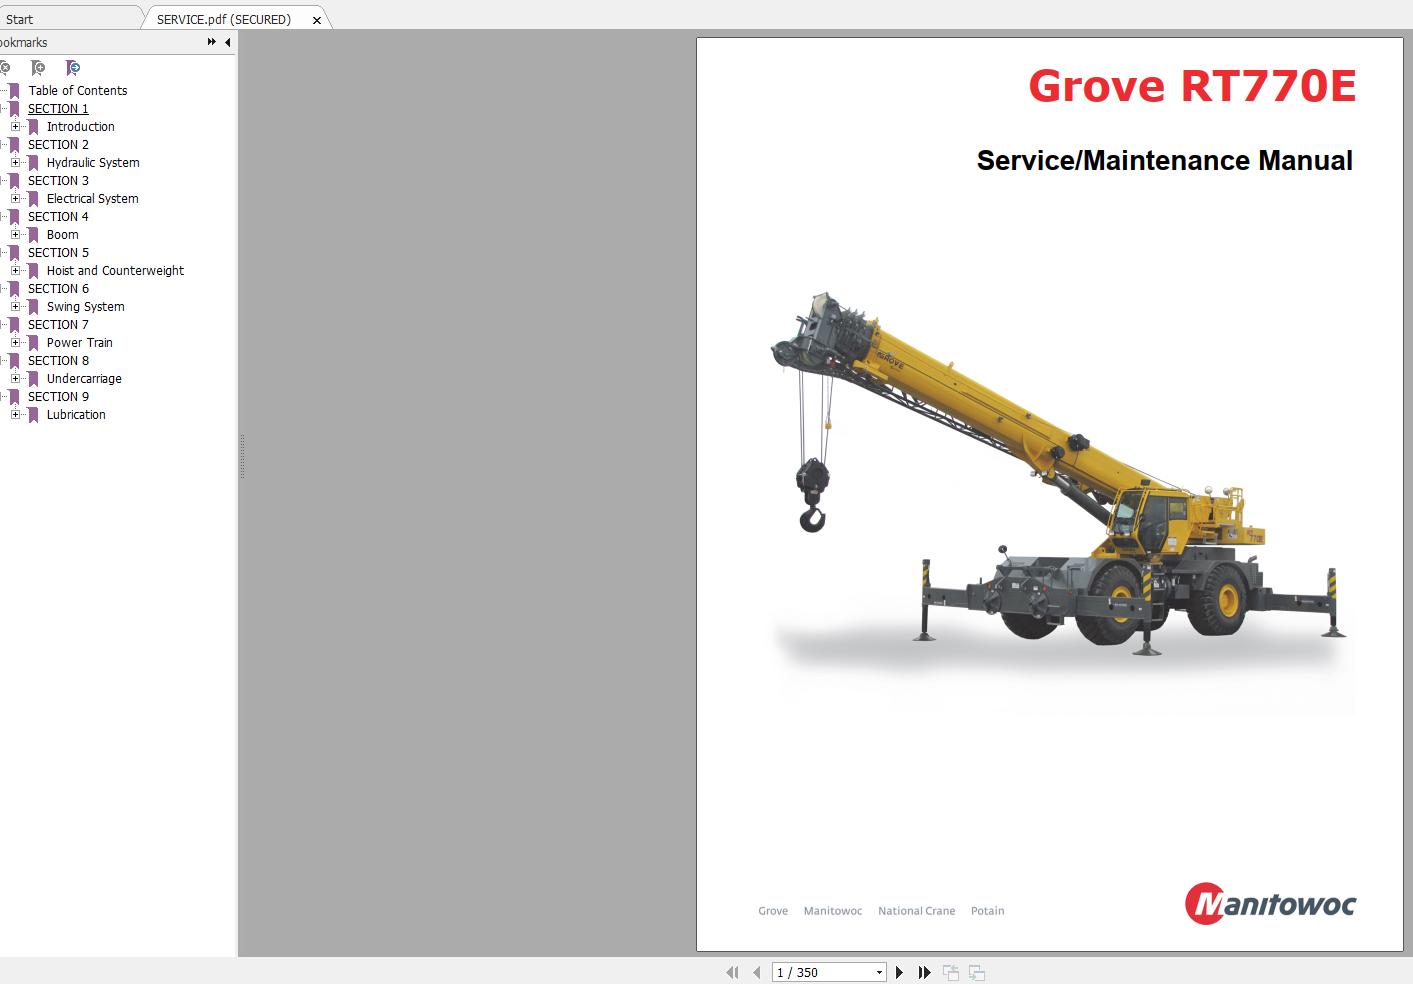Image resolution: width=1413 pixels, height=984 pixels.
Task: Click the purple bookmark icon beside SECTION 4
Action: (x=14, y=217)
